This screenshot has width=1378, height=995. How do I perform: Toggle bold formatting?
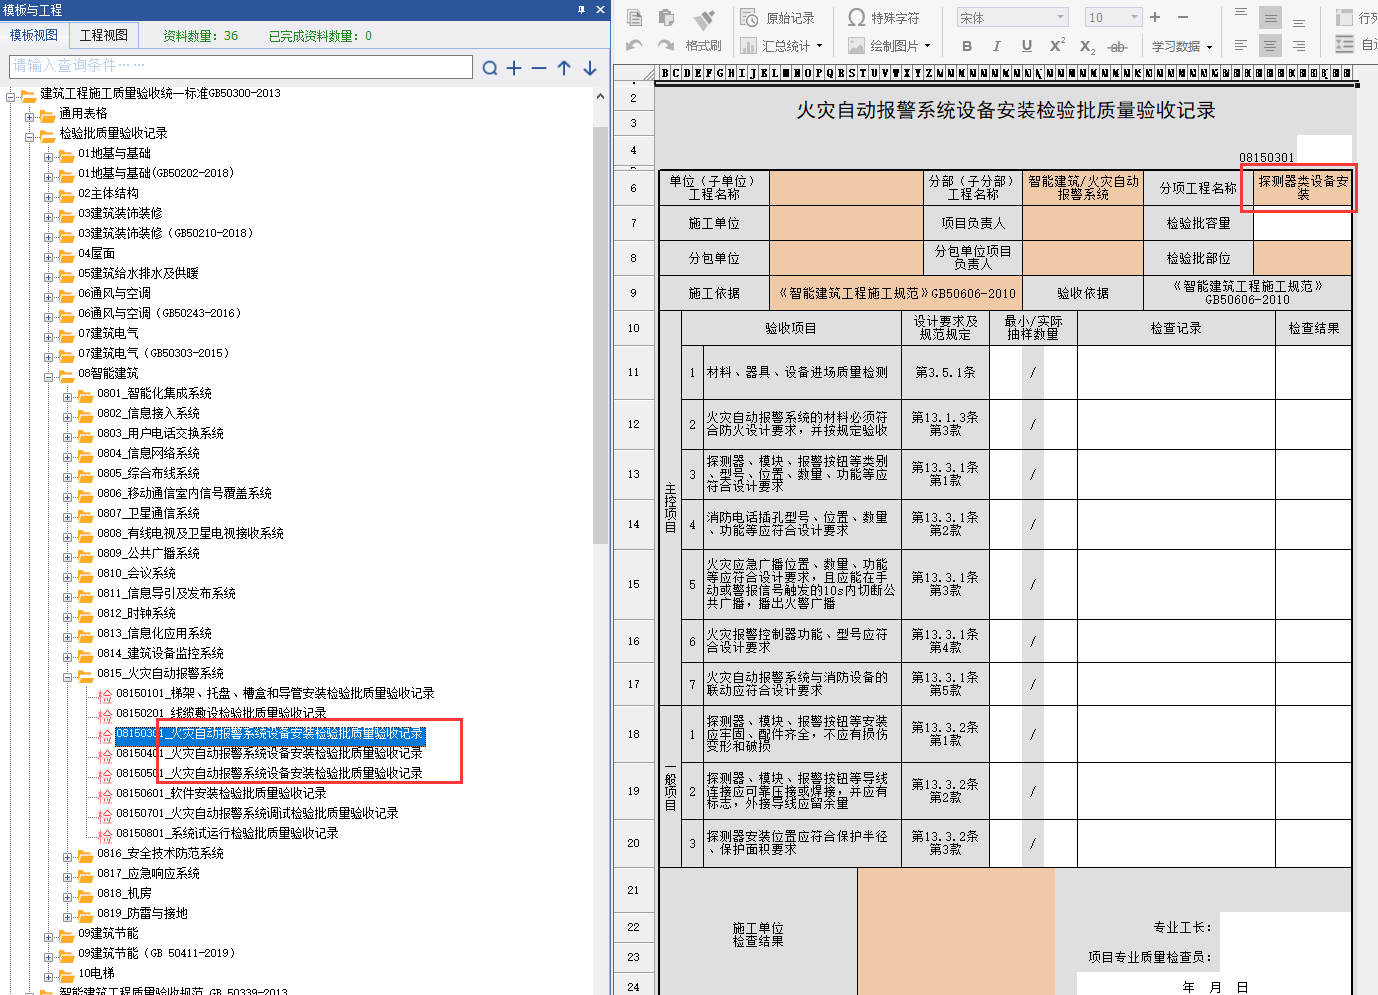967,46
